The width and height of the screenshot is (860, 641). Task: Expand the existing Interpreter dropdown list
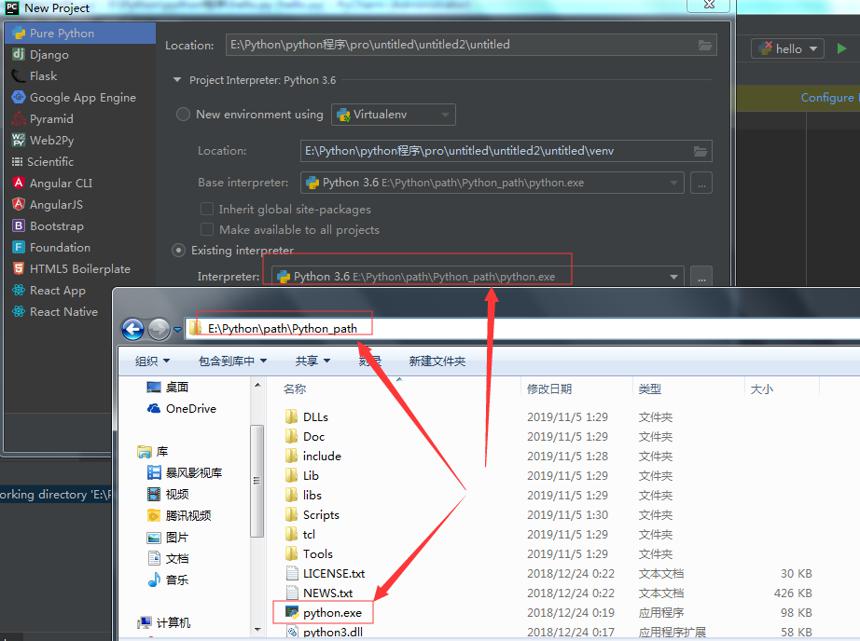[674, 277]
